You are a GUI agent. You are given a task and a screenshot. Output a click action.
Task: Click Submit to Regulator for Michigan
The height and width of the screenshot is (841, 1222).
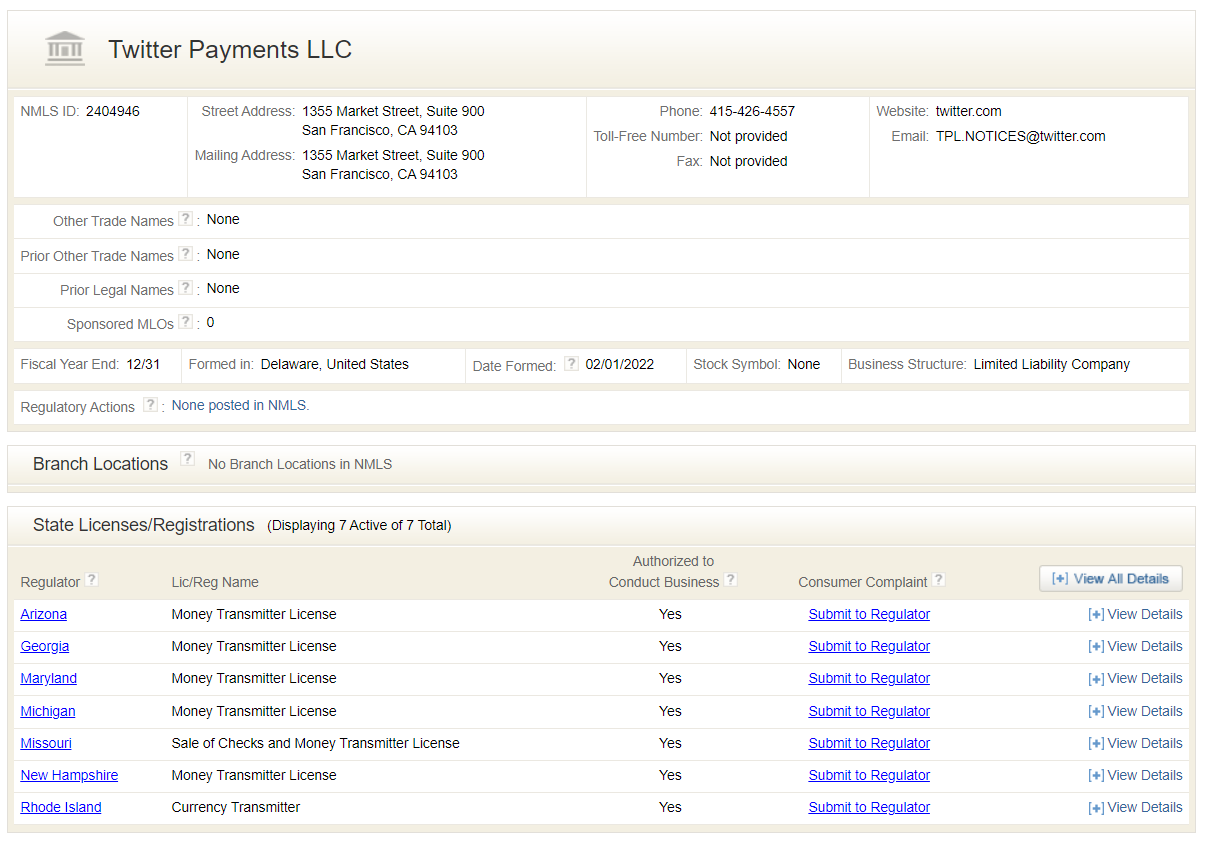[x=869, y=711]
